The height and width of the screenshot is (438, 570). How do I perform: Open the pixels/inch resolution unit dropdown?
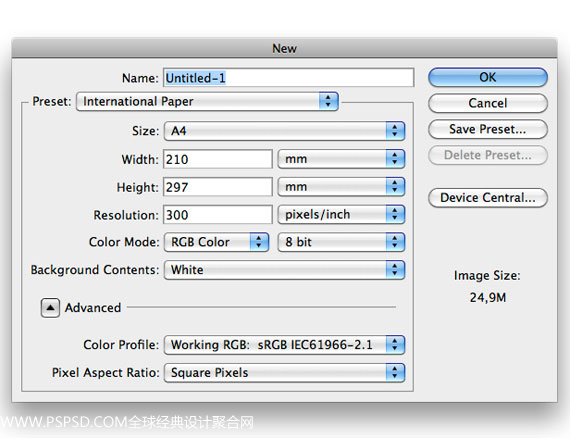pos(341,214)
